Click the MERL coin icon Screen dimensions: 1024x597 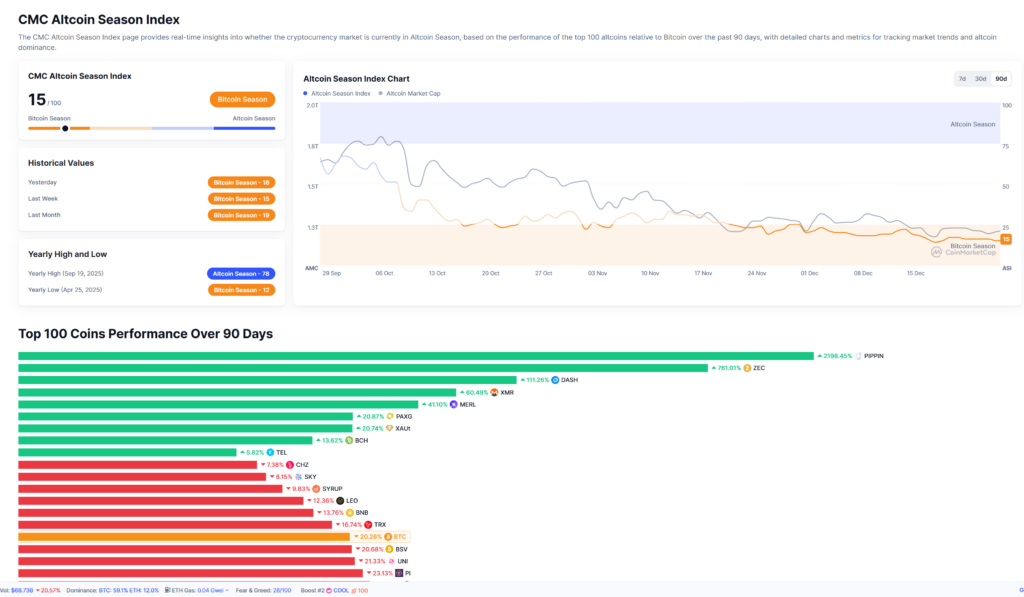click(x=453, y=404)
